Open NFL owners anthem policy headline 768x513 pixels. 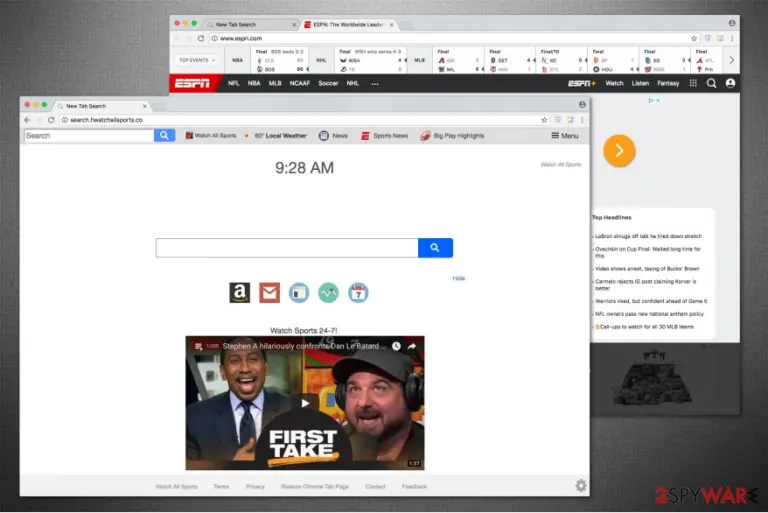point(649,314)
